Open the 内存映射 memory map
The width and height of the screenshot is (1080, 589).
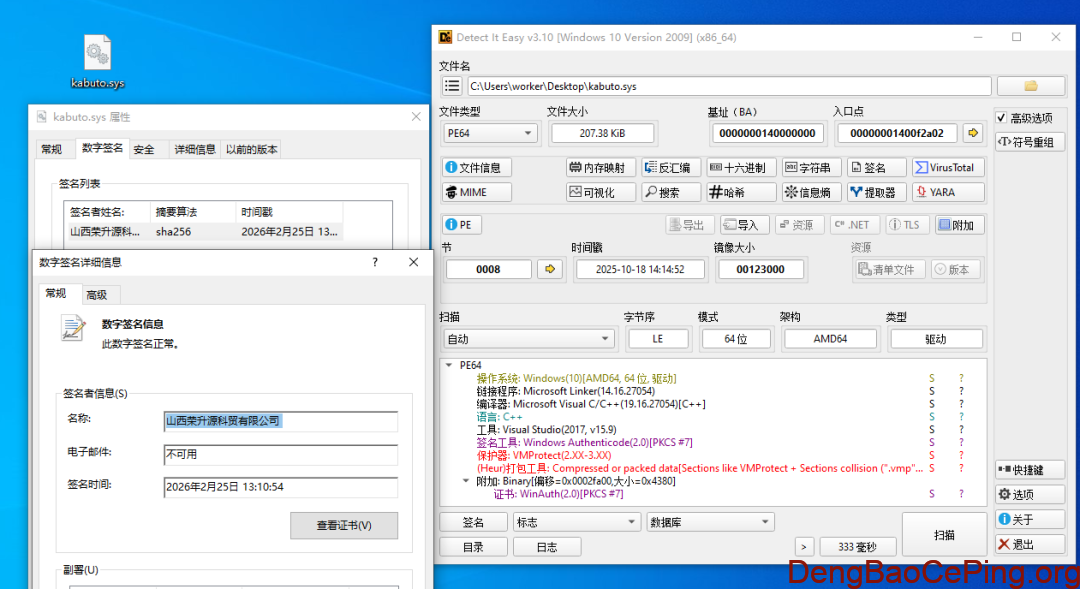601,167
